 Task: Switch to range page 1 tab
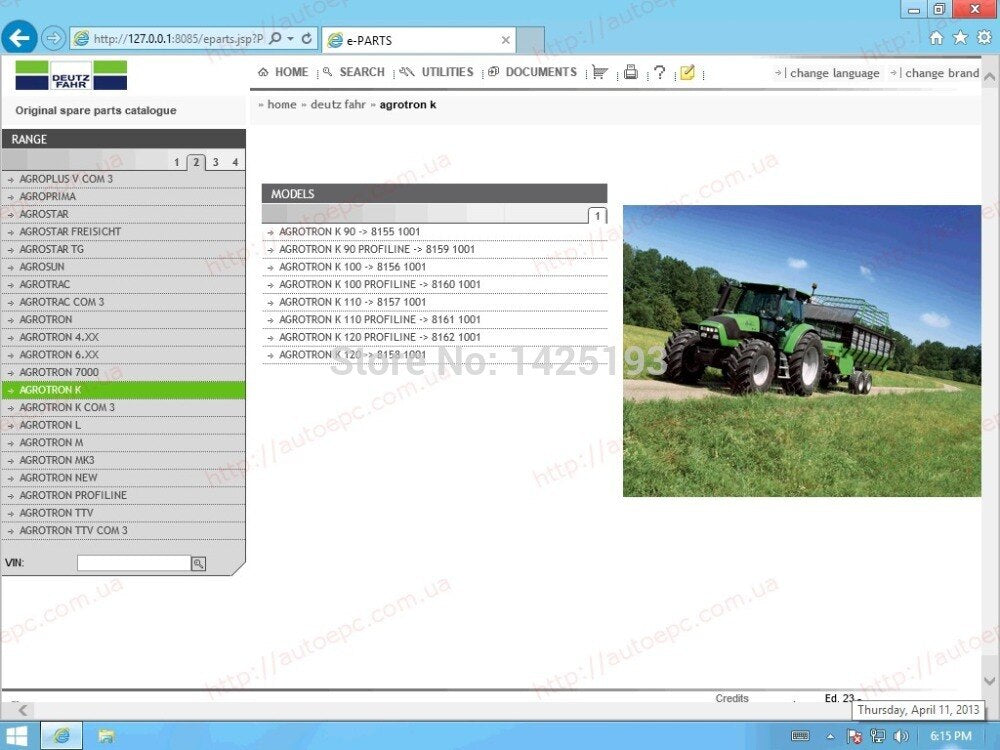click(x=177, y=162)
